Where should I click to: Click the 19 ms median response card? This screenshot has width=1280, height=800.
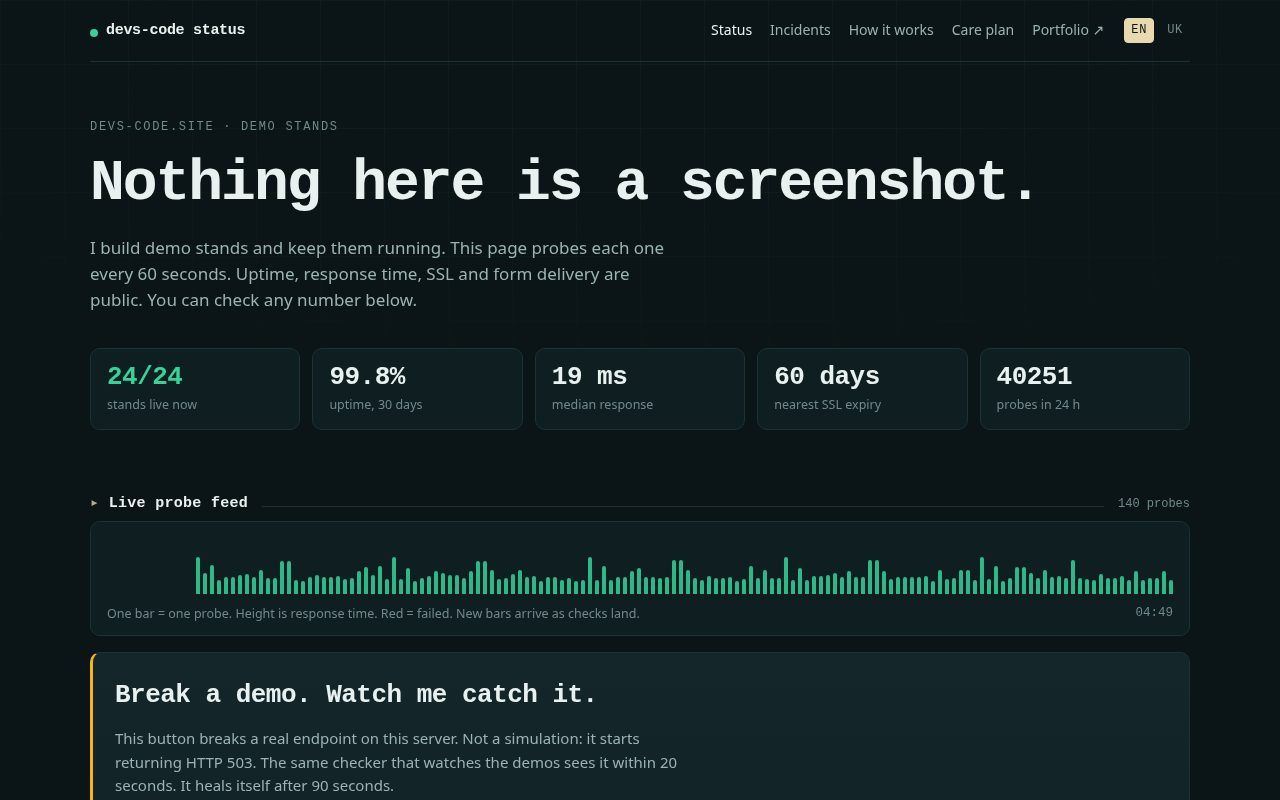point(640,389)
